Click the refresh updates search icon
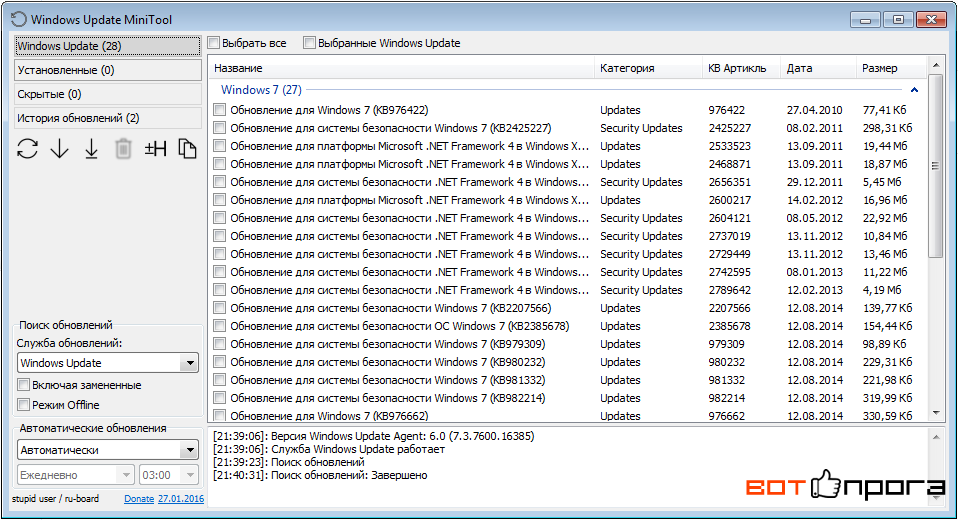958x520 pixels. click(x=27, y=148)
